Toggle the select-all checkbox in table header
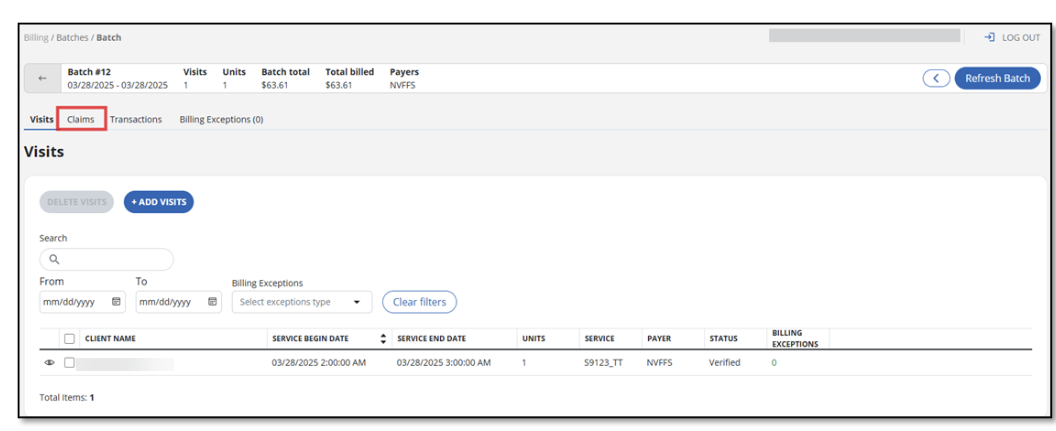The width and height of the screenshot is (1056, 431). pyautogui.click(x=70, y=339)
